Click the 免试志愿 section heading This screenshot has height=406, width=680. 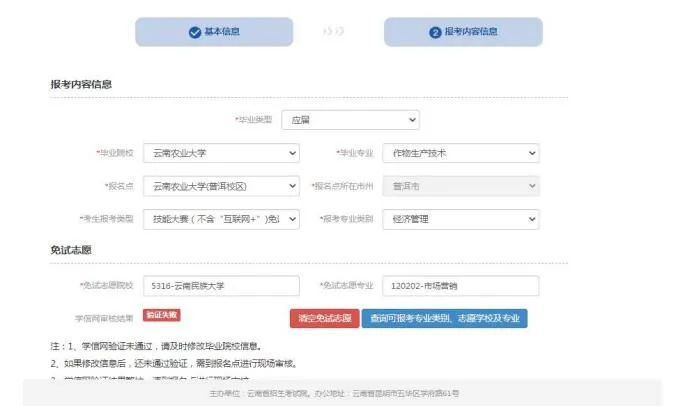click(71, 250)
